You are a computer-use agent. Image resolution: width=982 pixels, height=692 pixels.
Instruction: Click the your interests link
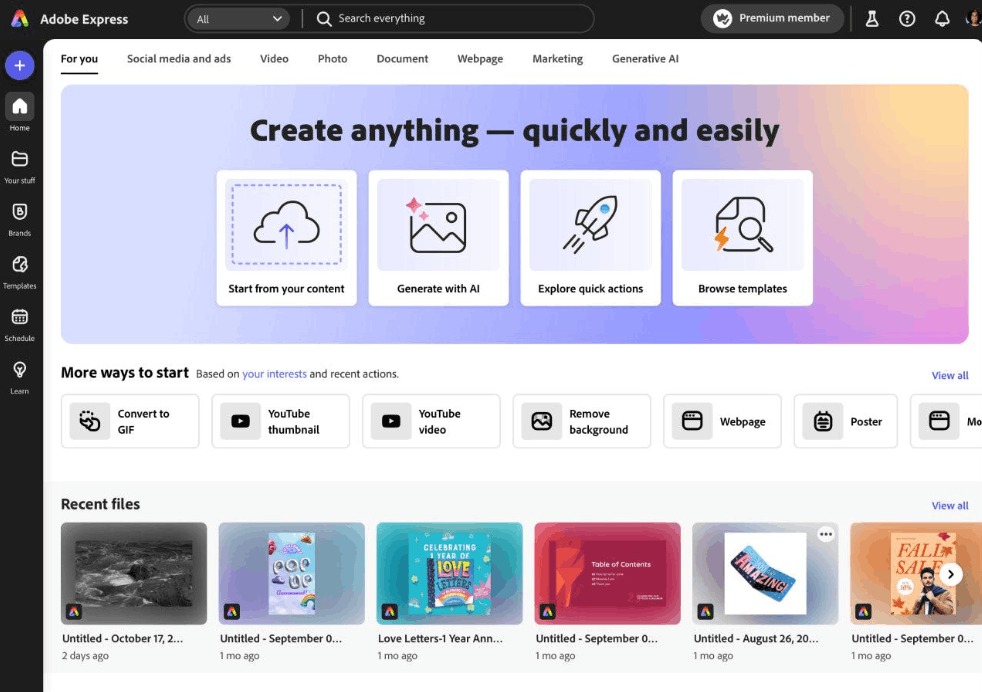[x=274, y=374]
